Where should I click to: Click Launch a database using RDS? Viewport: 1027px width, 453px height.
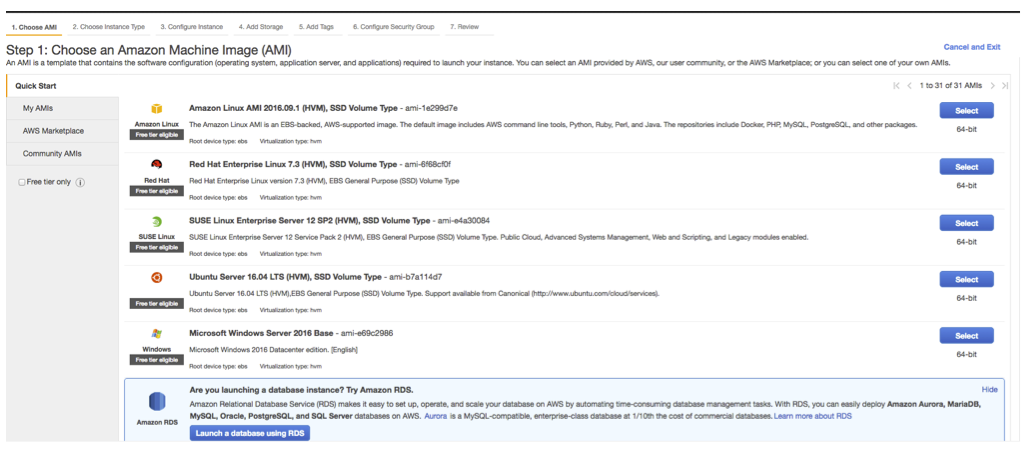pos(250,433)
